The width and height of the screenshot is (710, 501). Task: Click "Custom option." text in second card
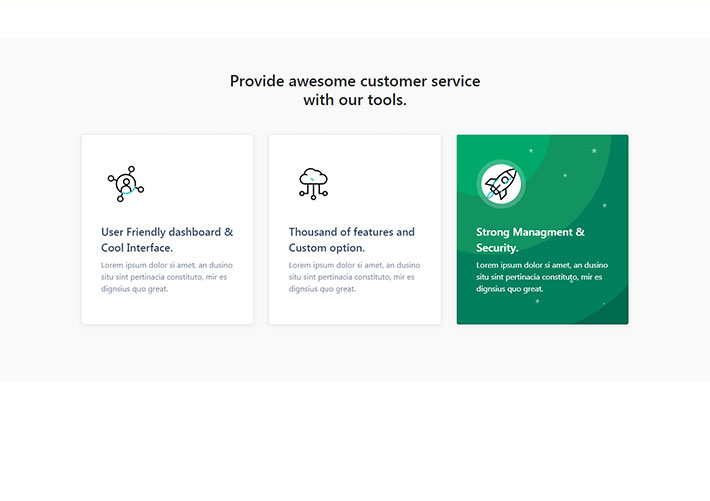327,248
